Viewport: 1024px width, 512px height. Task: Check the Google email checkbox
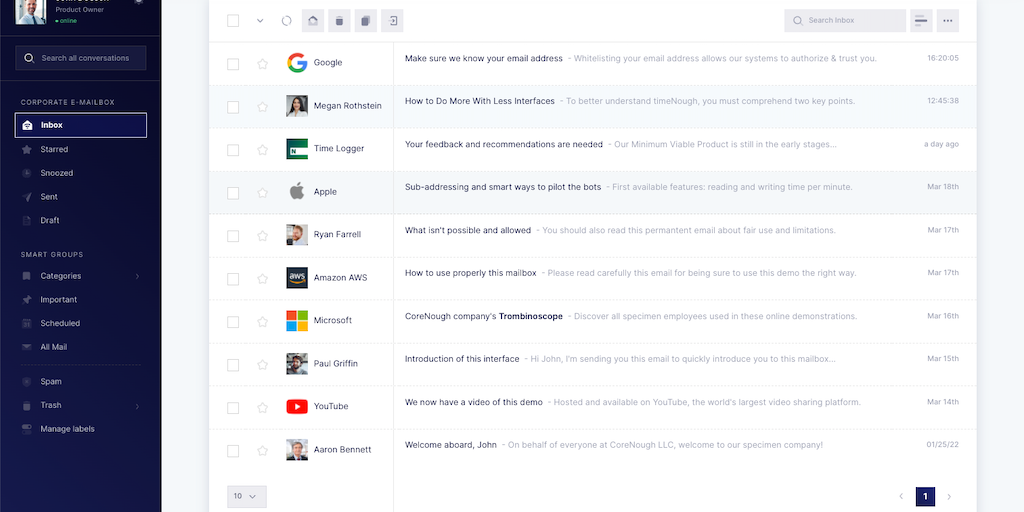tap(233, 64)
